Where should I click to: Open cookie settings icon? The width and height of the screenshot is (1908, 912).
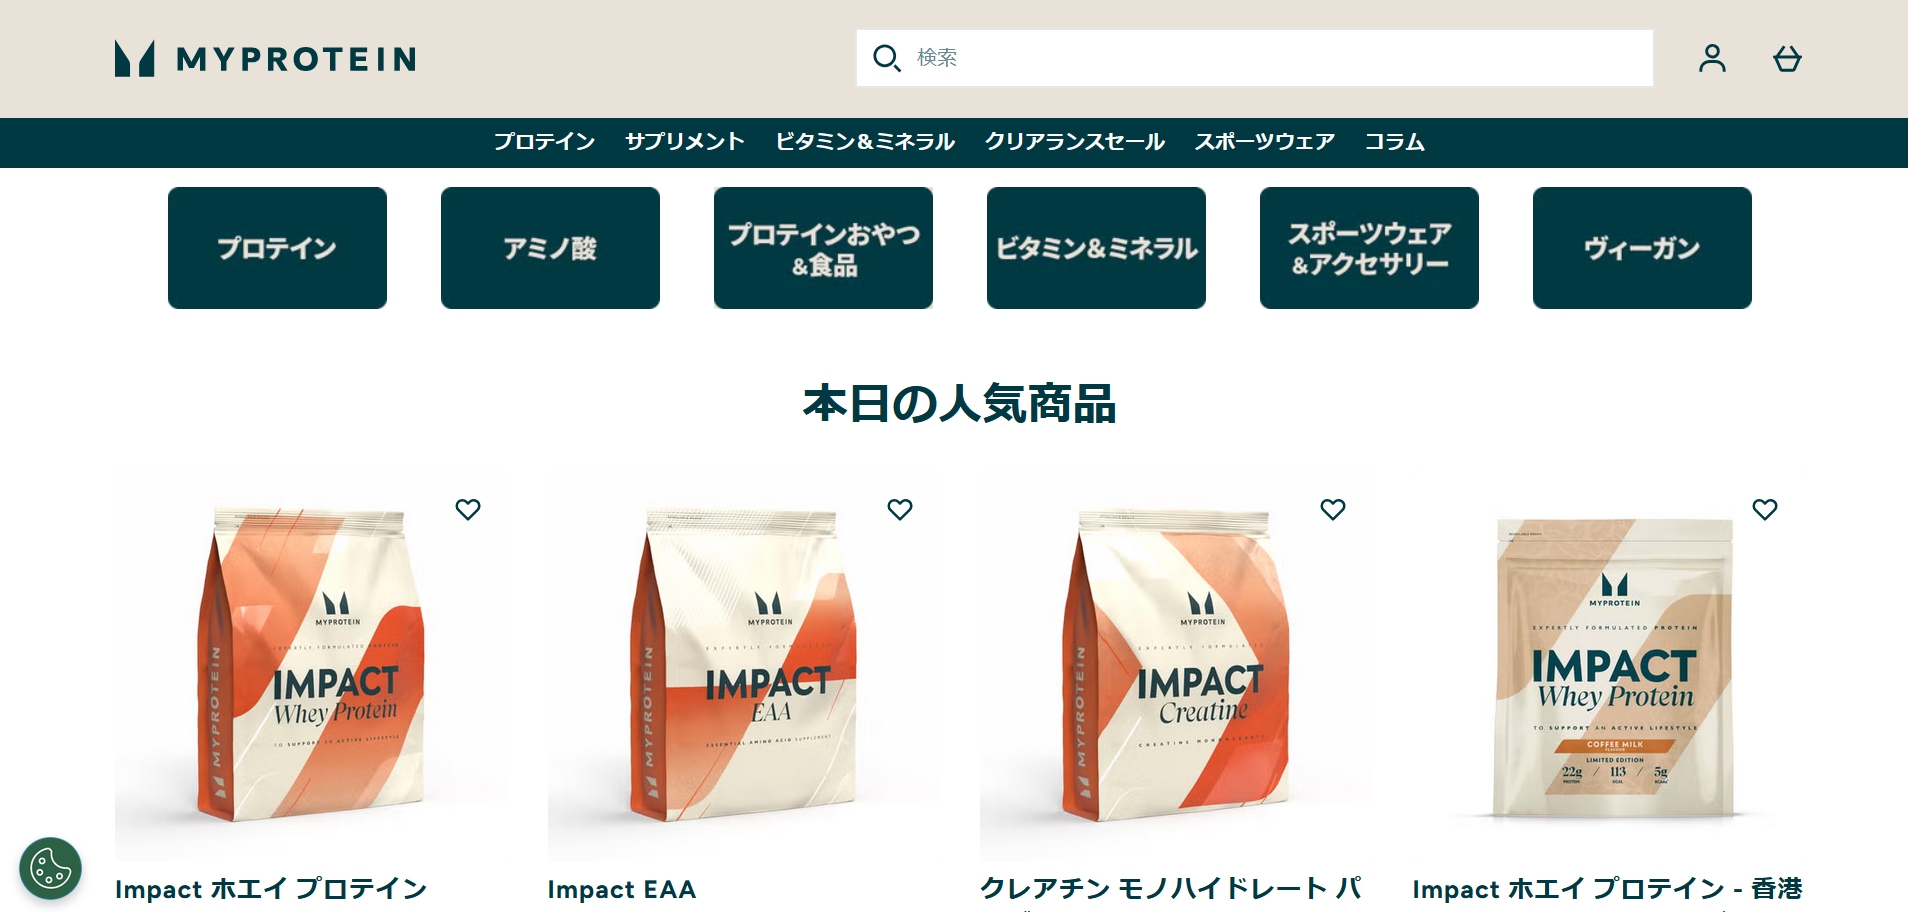[x=51, y=868]
